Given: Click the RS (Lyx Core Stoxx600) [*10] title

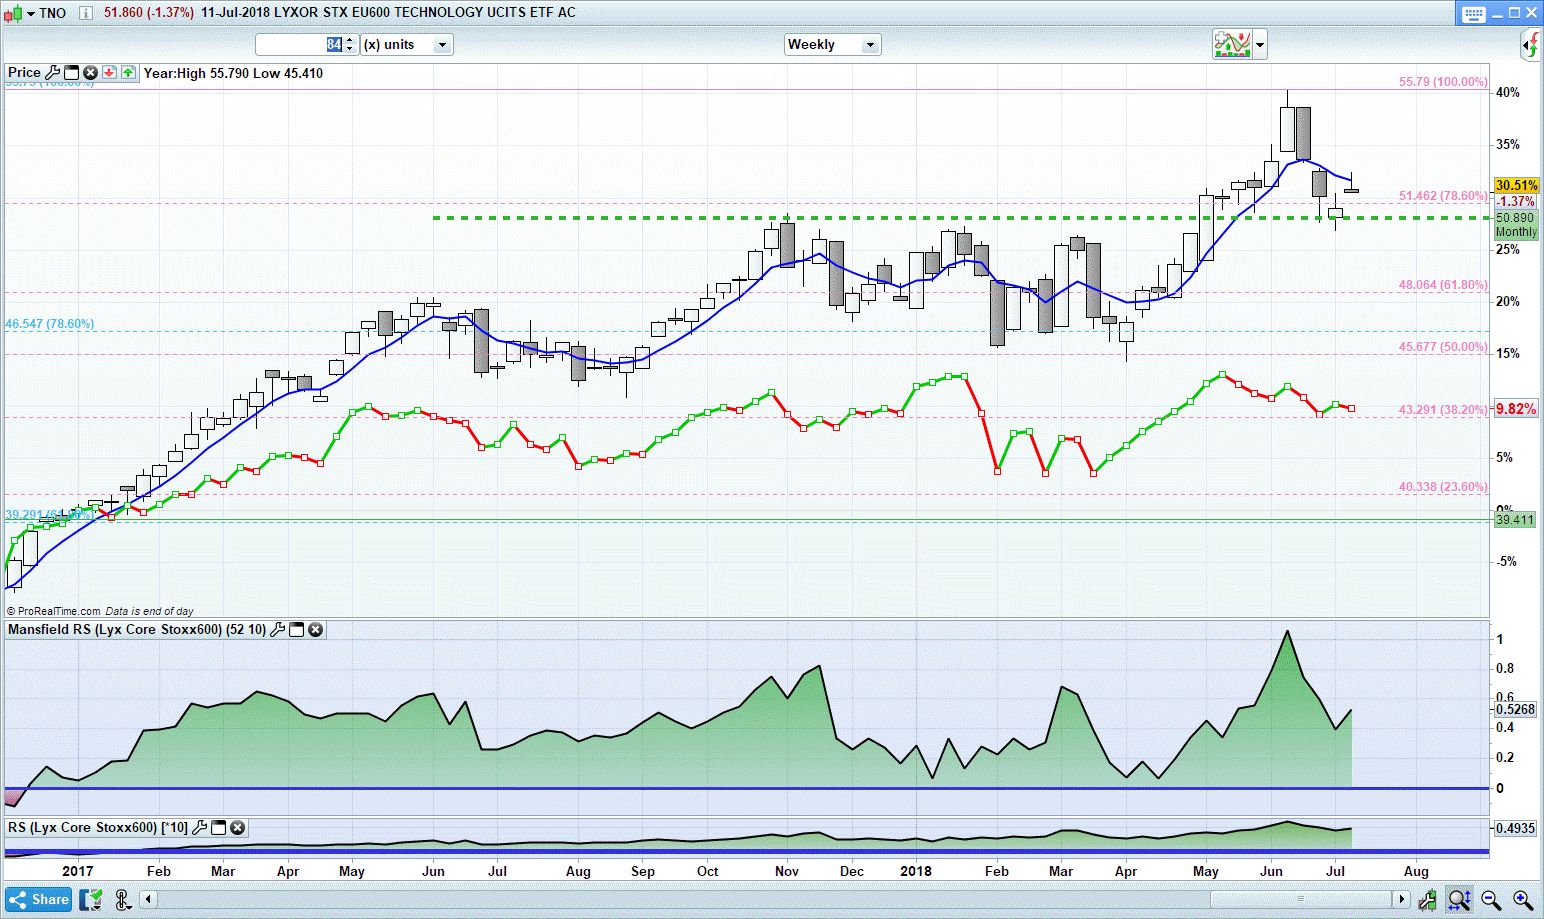Looking at the screenshot, I should (98, 828).
